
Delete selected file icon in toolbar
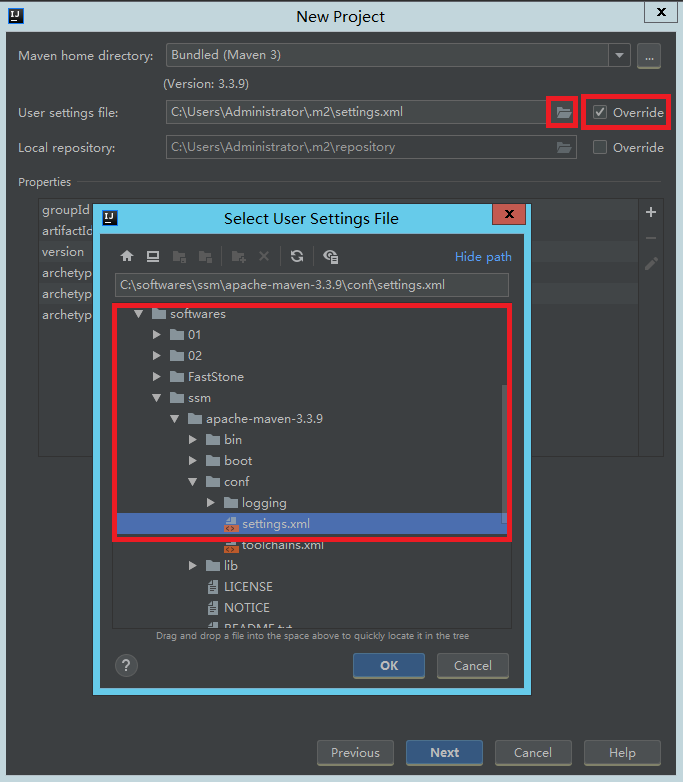[264, 256]
